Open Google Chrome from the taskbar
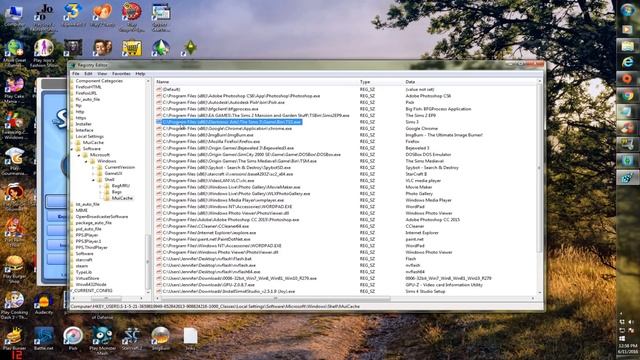Viewport: 640px width, 360px height. click(627, 95)
